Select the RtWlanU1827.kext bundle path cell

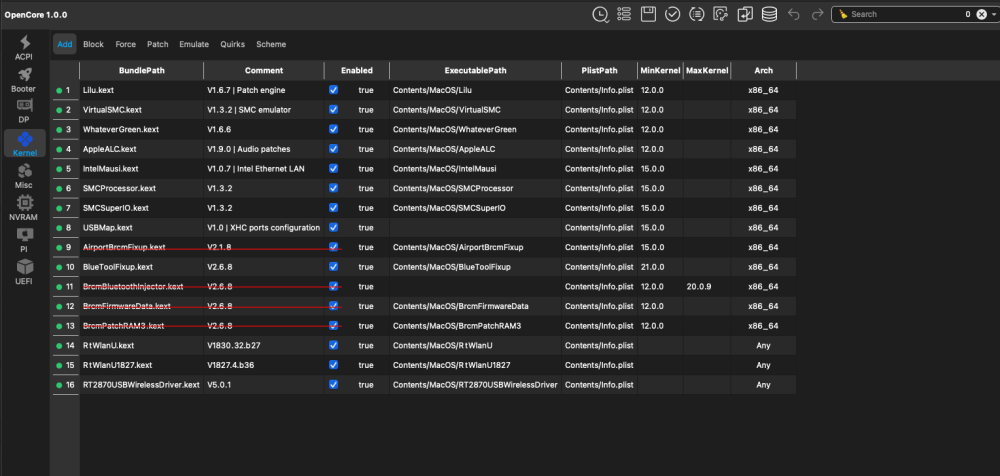[x=142, y=365]
